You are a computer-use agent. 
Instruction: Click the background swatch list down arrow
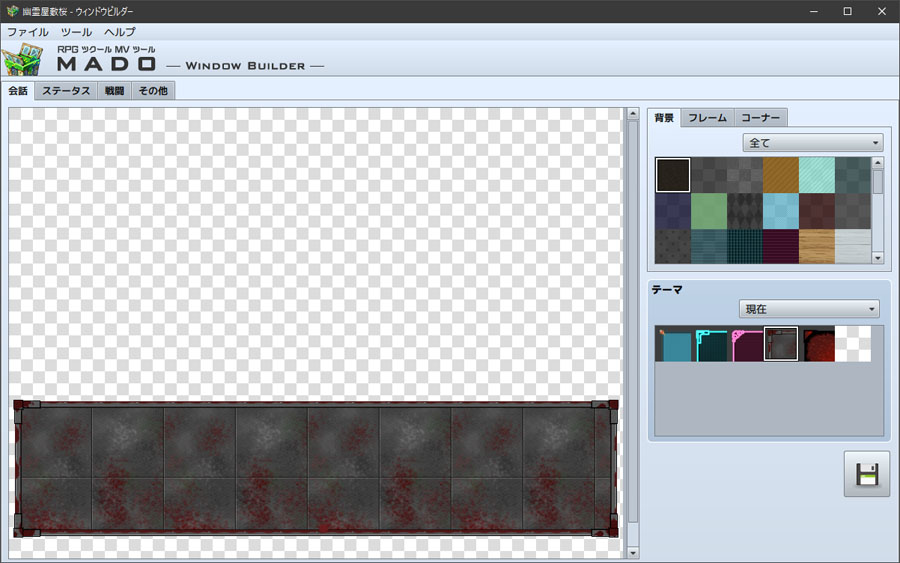[878, 258]
